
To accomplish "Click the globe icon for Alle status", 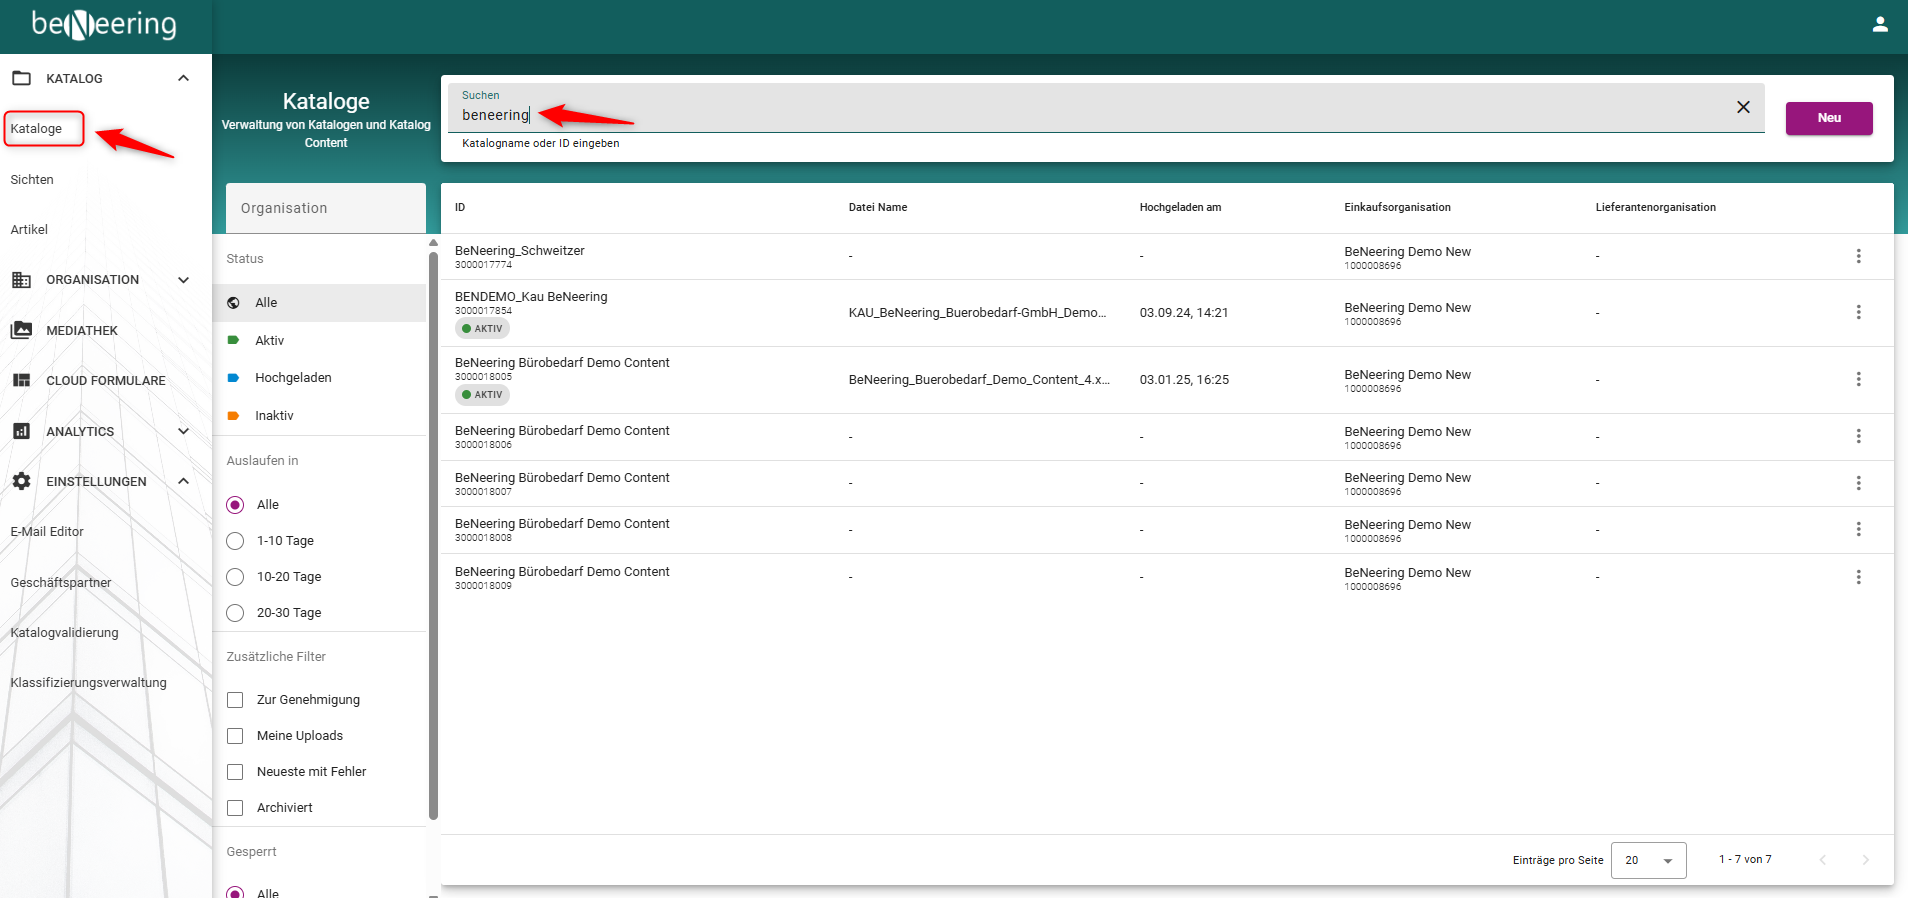I will pyautogui.click(x=234, y=303).
